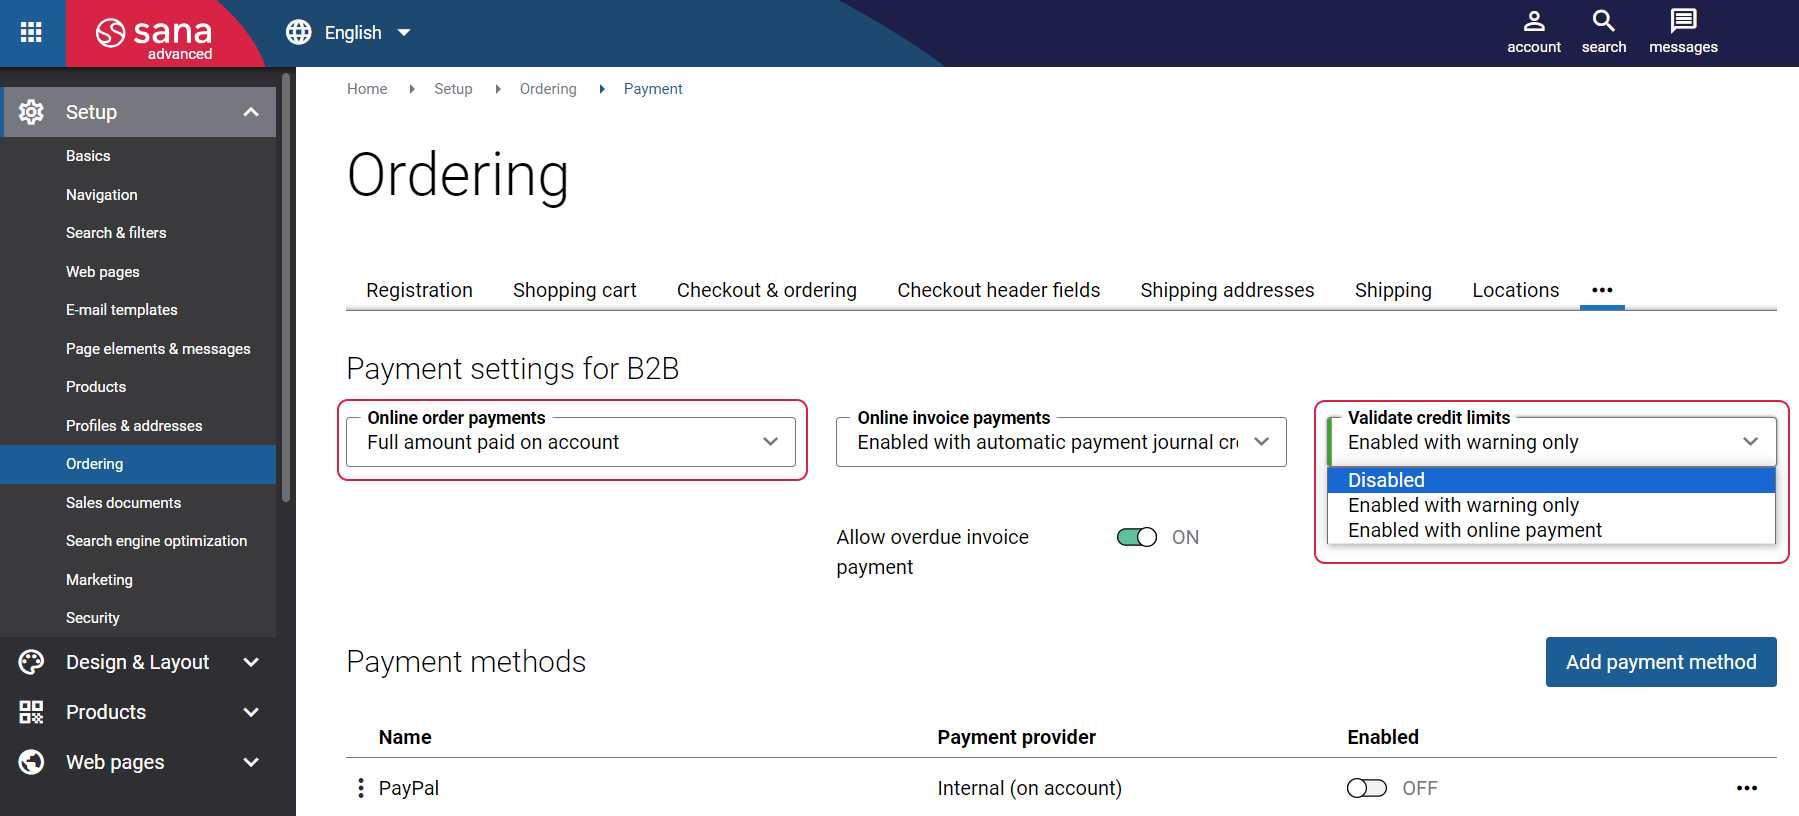Switch to the Locations tab
Viewport: 1799px width, 816px height.
pos(1515,290)
